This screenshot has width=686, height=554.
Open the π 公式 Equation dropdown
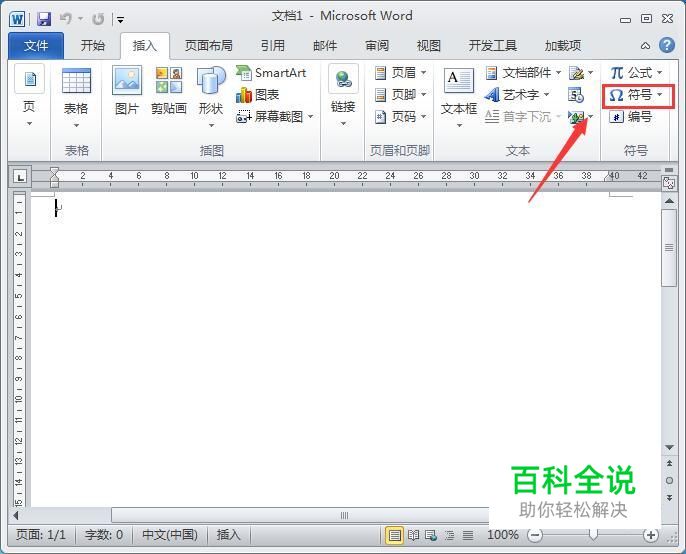(x=636, y=73)
